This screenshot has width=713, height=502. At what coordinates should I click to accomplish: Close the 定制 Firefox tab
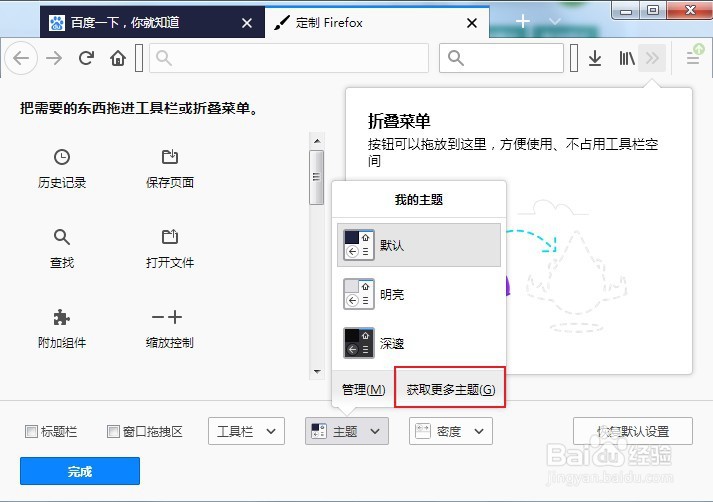472,23
